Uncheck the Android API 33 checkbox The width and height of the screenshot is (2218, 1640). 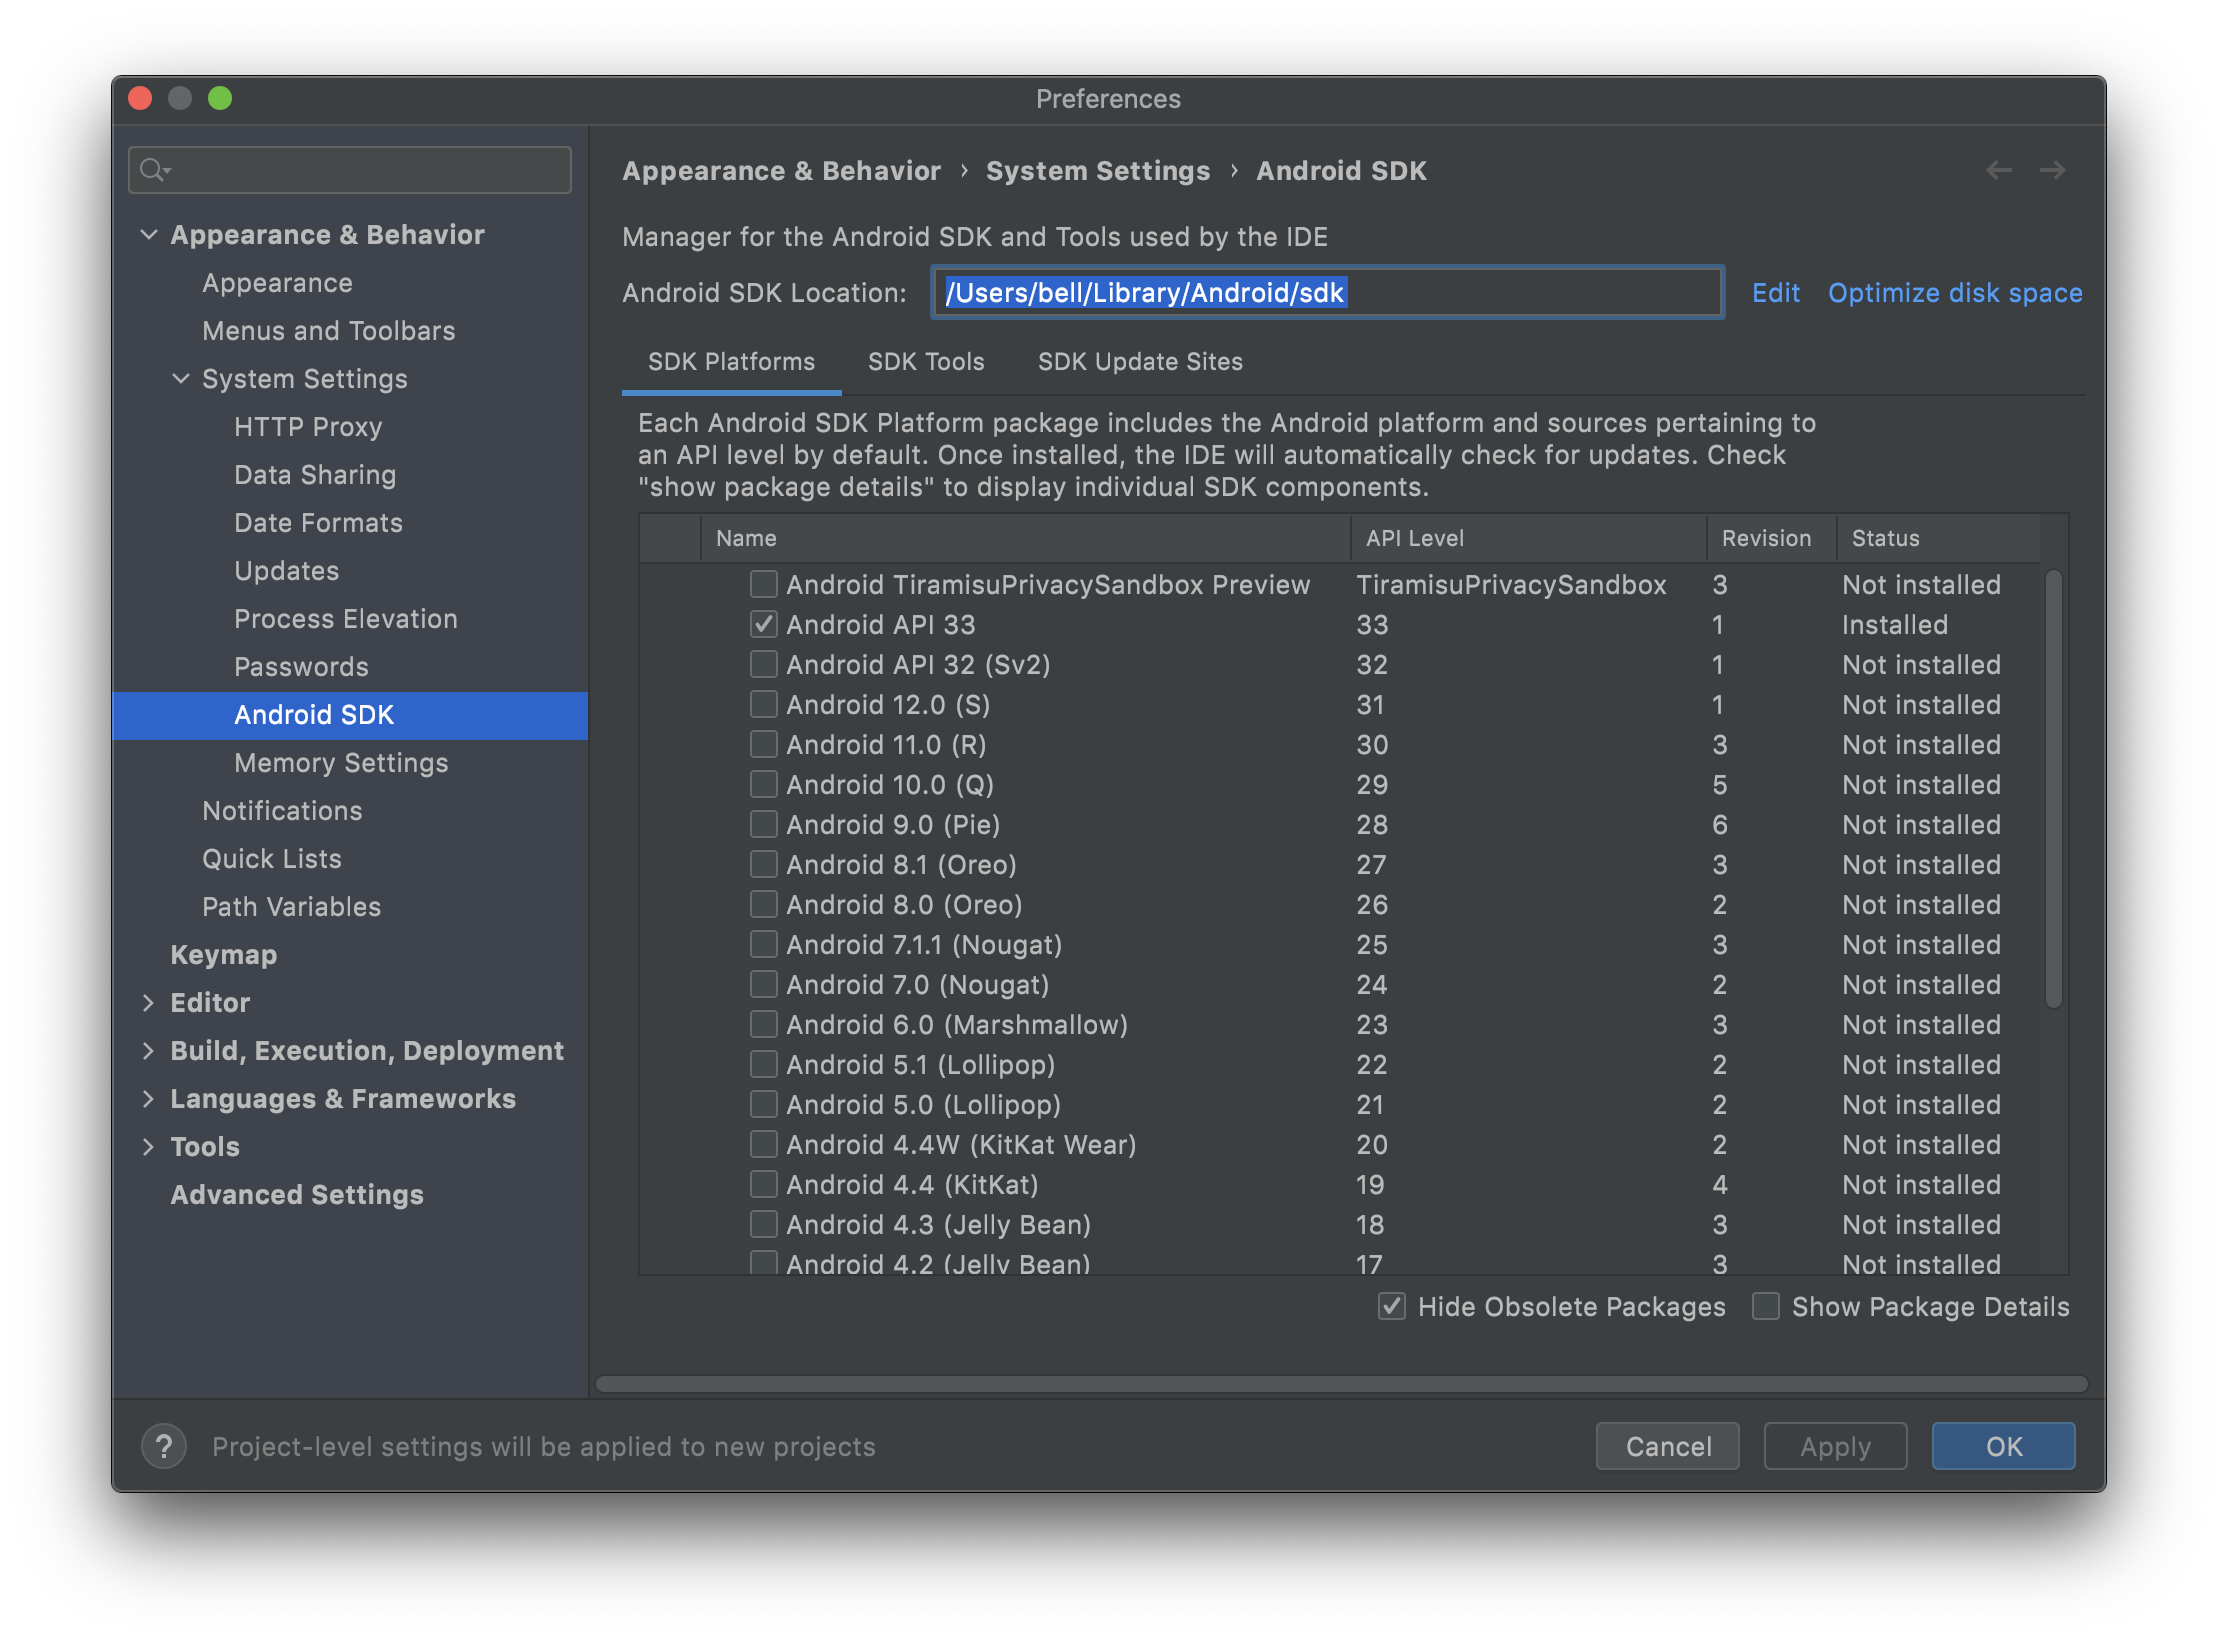click(x=764, y=624)
